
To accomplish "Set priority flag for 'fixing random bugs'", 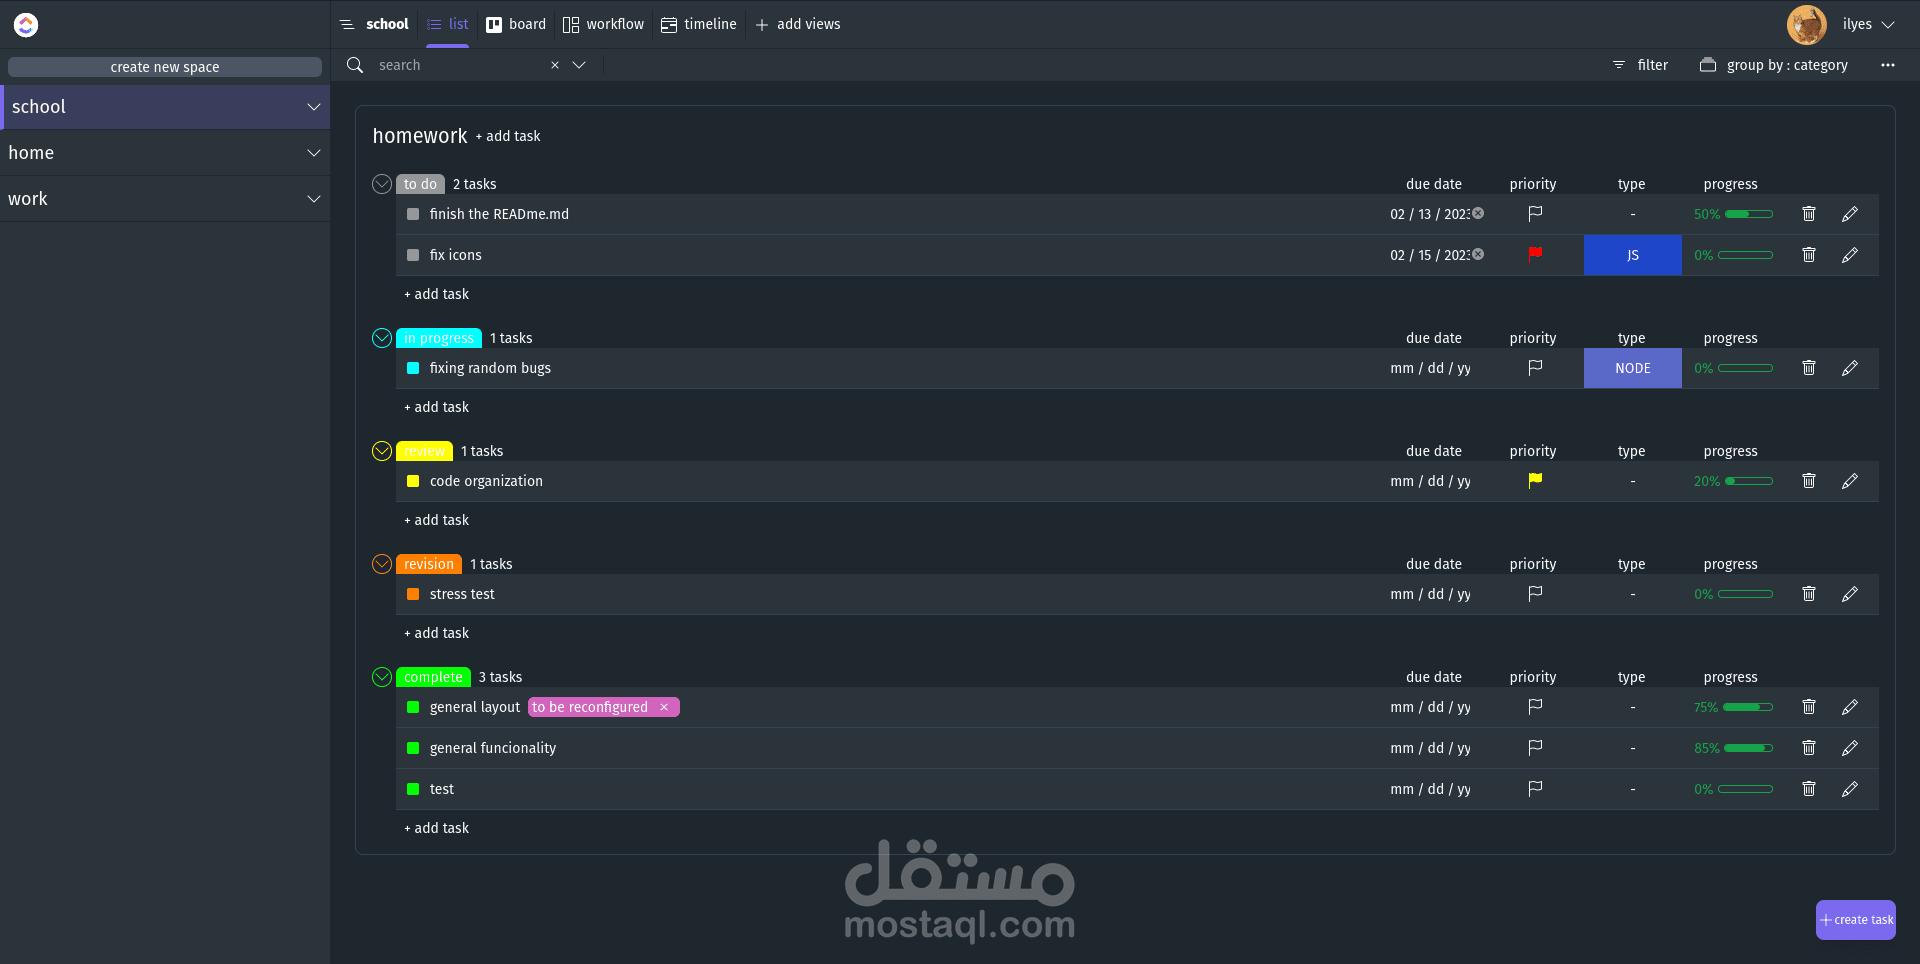I will 1535,368.
